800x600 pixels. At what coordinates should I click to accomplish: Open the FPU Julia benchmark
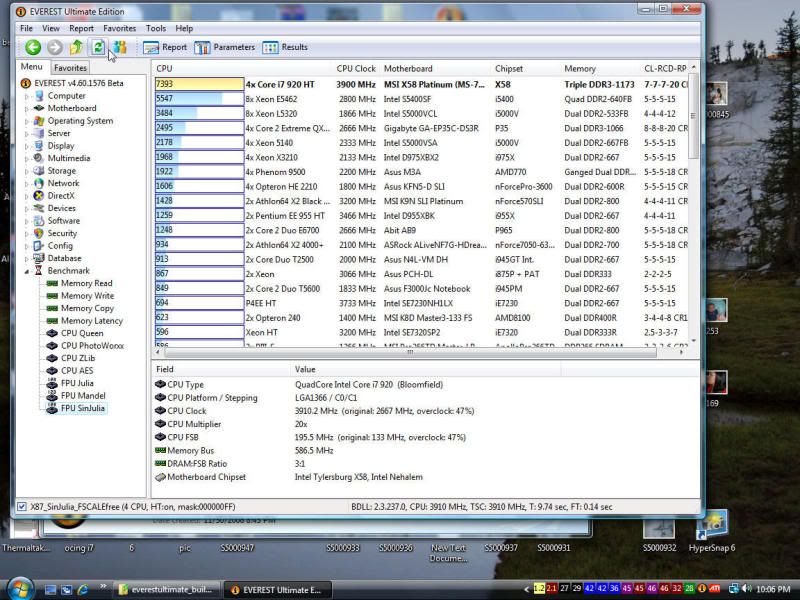(x=77, y=383)
